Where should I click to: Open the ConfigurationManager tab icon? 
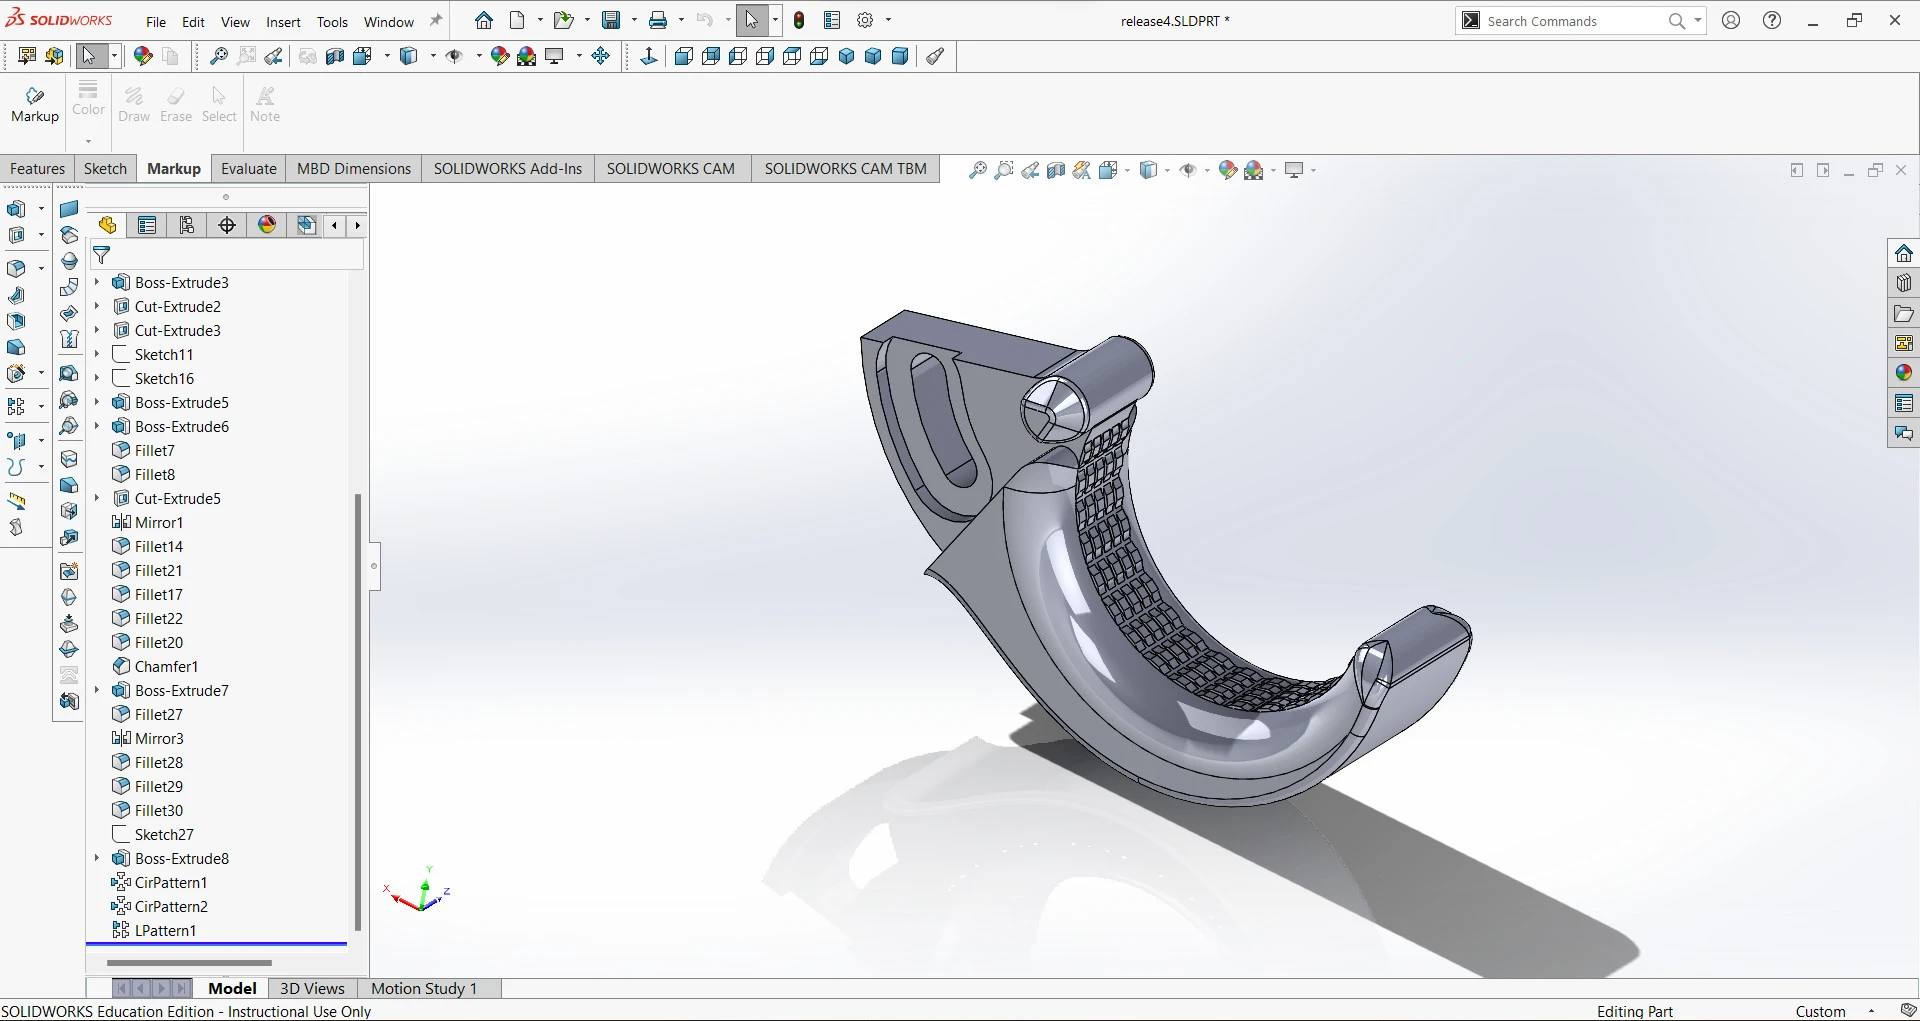(187, 225)
